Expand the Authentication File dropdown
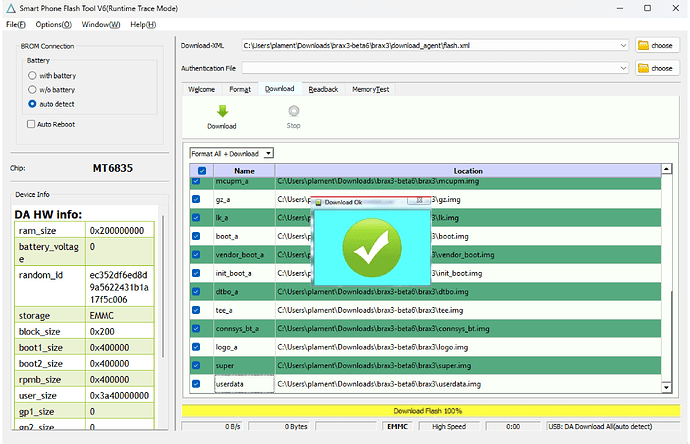The width and height of the screenshot is (690, 444). [x=623, y=68]
